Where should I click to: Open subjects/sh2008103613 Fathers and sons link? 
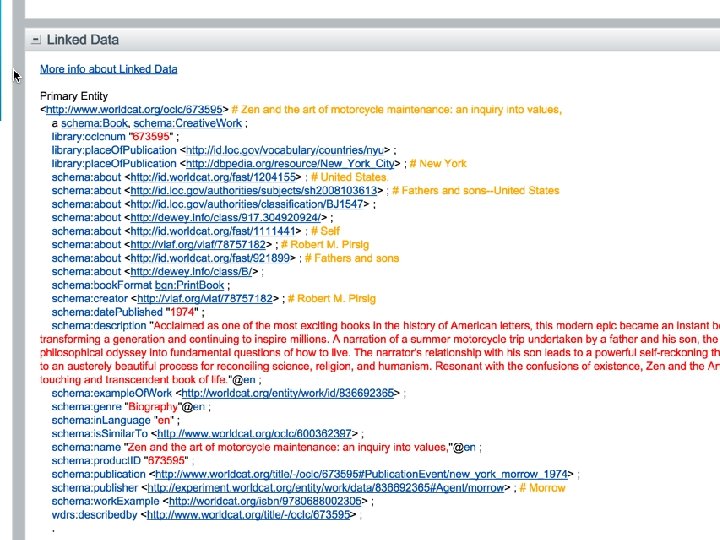[x=253, y=191]
